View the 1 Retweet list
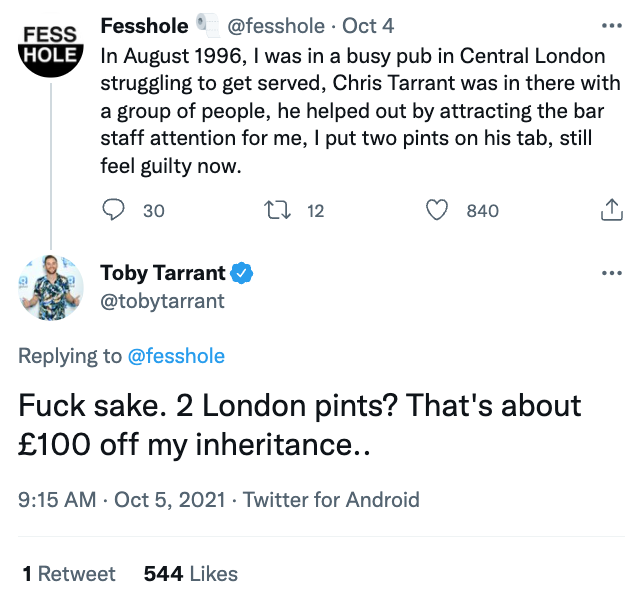 tap(69, 574)
